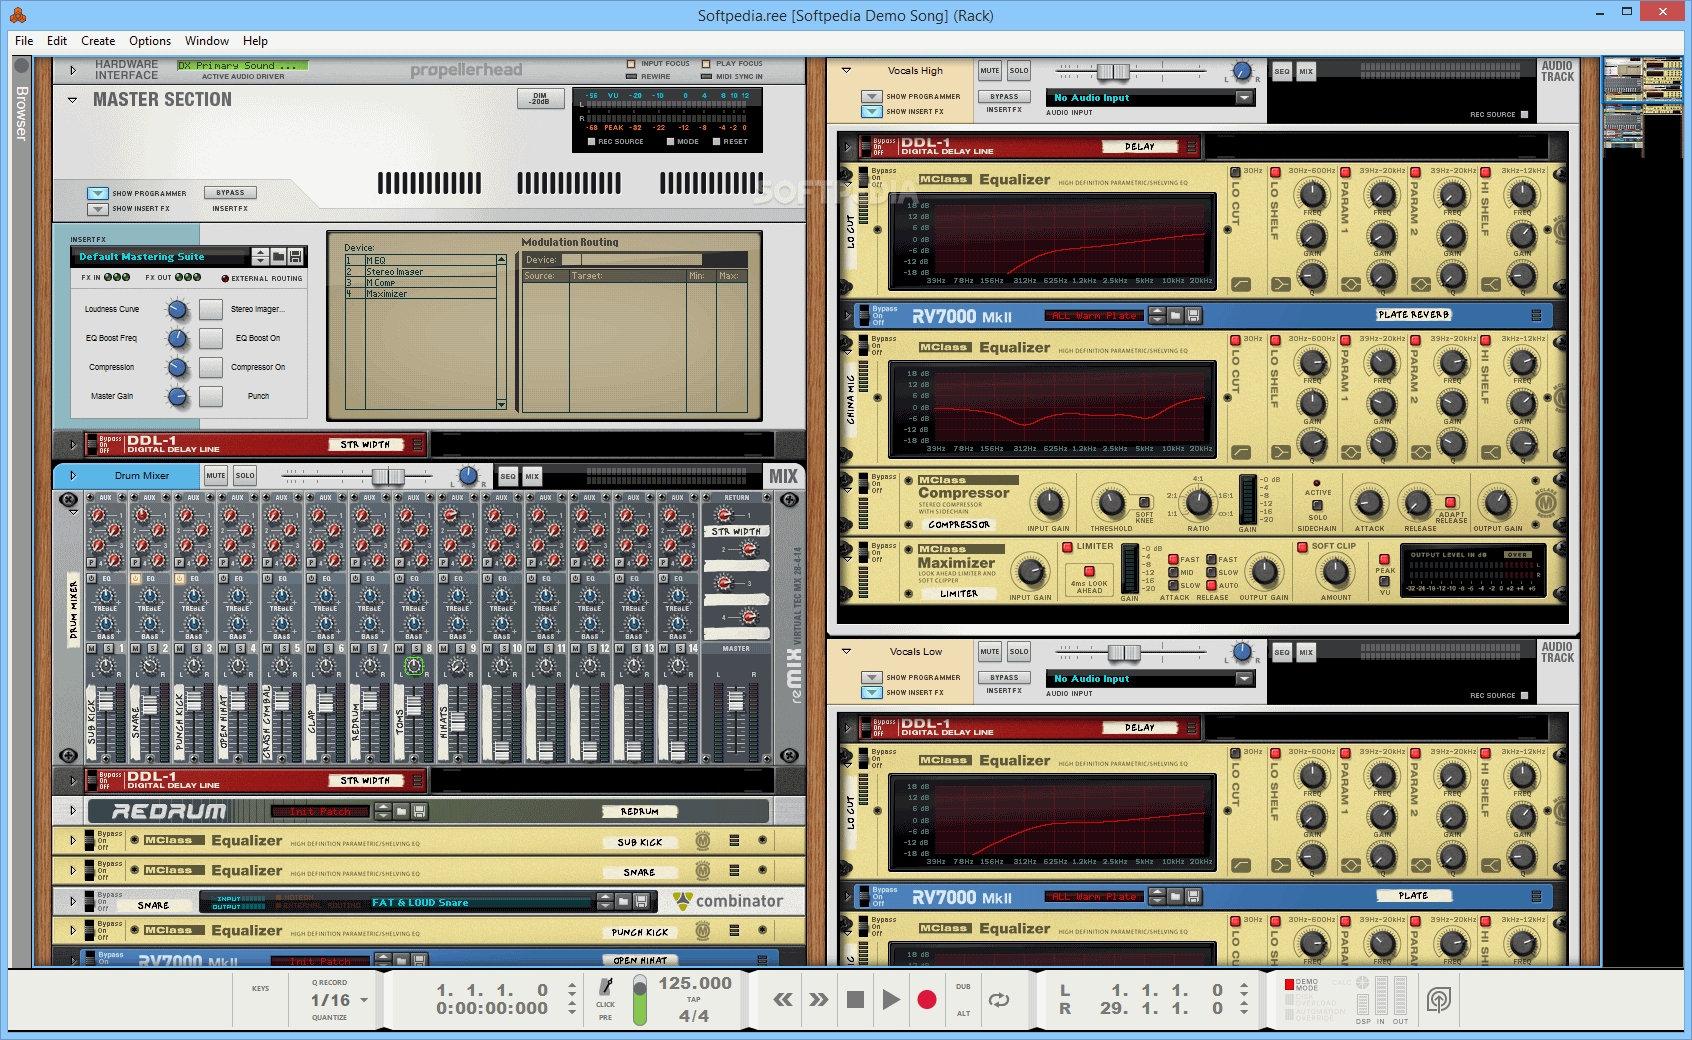Click the Master Section Bypass Insert FX button
This screenshot has width=1692, height=1040.
(230, 193)
